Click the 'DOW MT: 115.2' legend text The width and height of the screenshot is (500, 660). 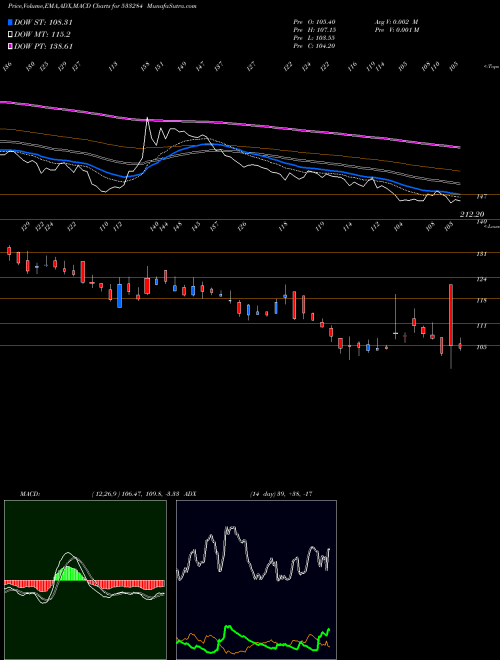42,35
